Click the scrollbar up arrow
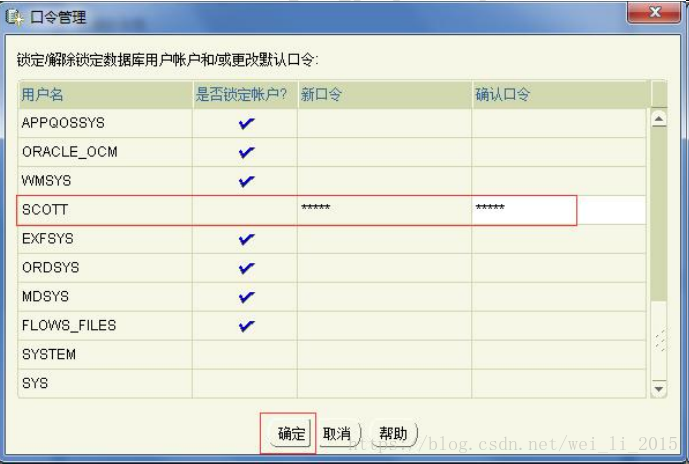The height and width of the screenshot is (464, 689). coord(659,119)
